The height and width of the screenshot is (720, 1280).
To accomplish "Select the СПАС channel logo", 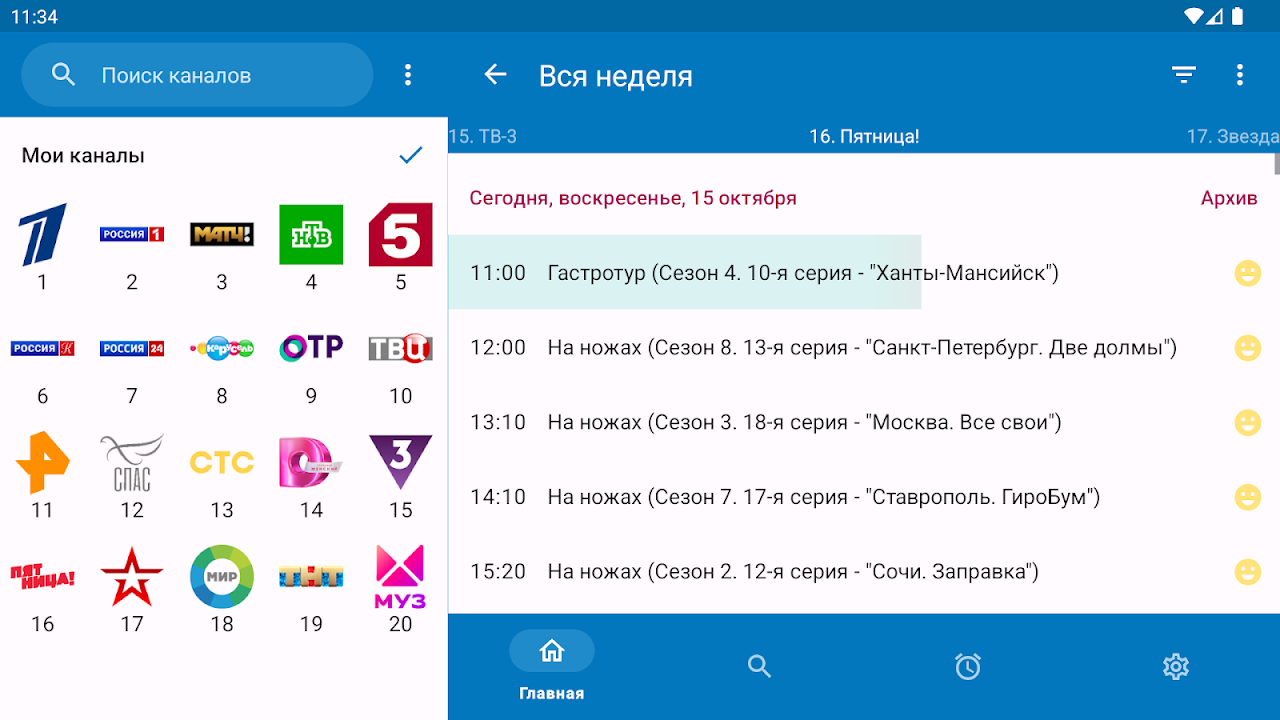I will click(132, 463).
